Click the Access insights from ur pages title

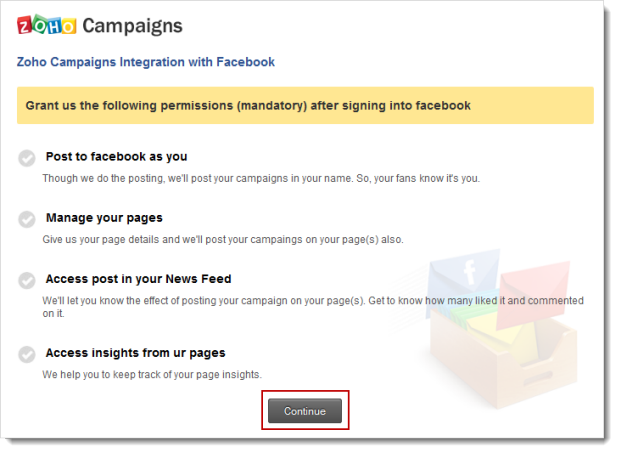click(x=135, y=353)
